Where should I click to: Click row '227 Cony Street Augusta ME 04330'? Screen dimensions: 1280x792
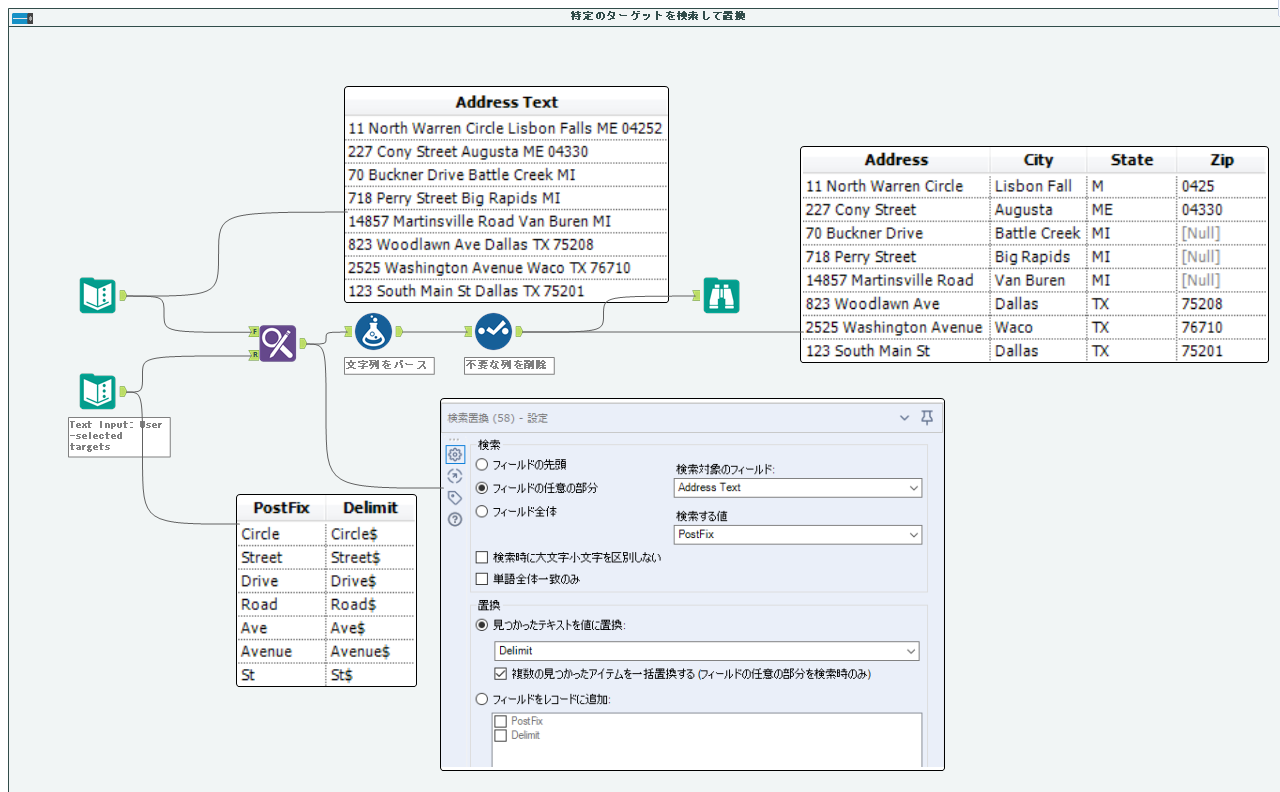pos(506,152)
